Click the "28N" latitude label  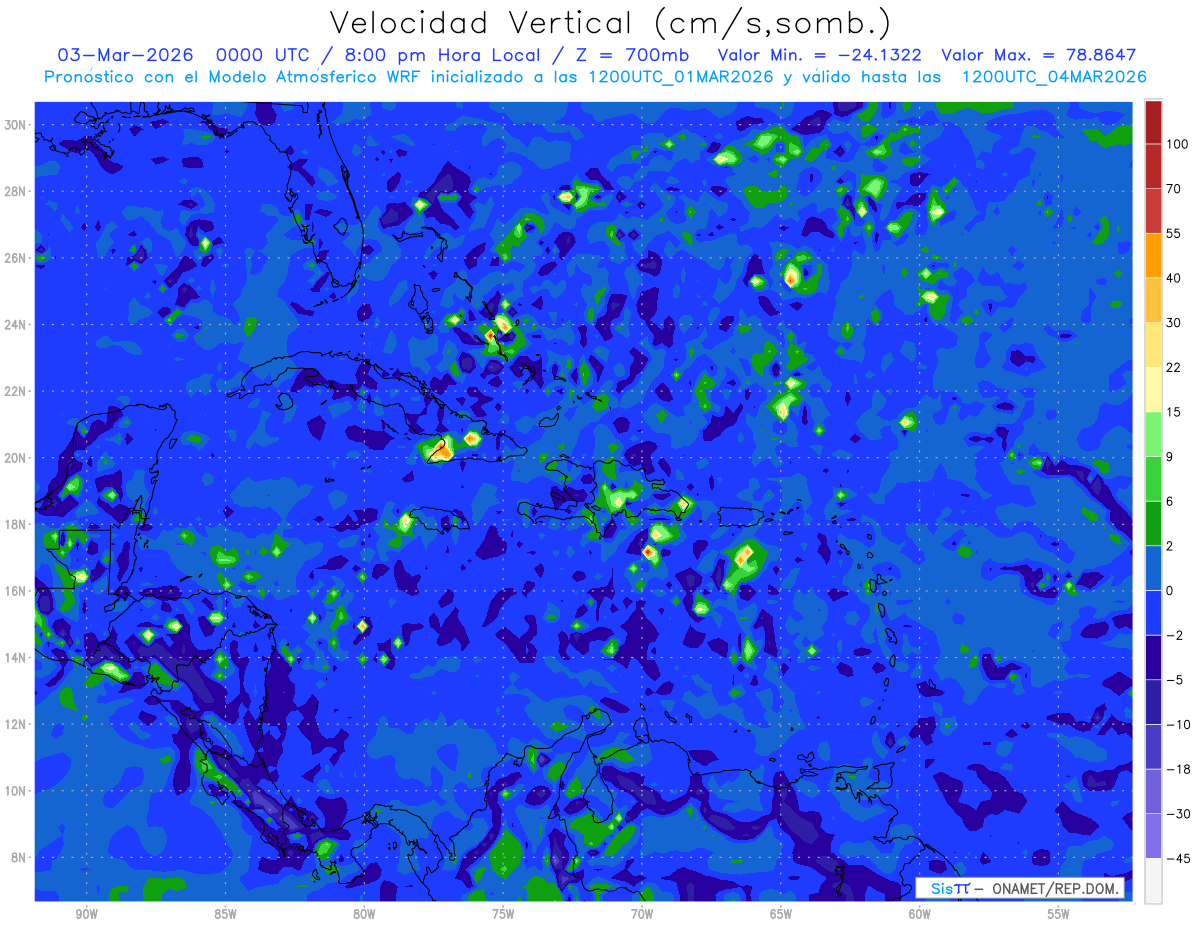click(16, 191)
